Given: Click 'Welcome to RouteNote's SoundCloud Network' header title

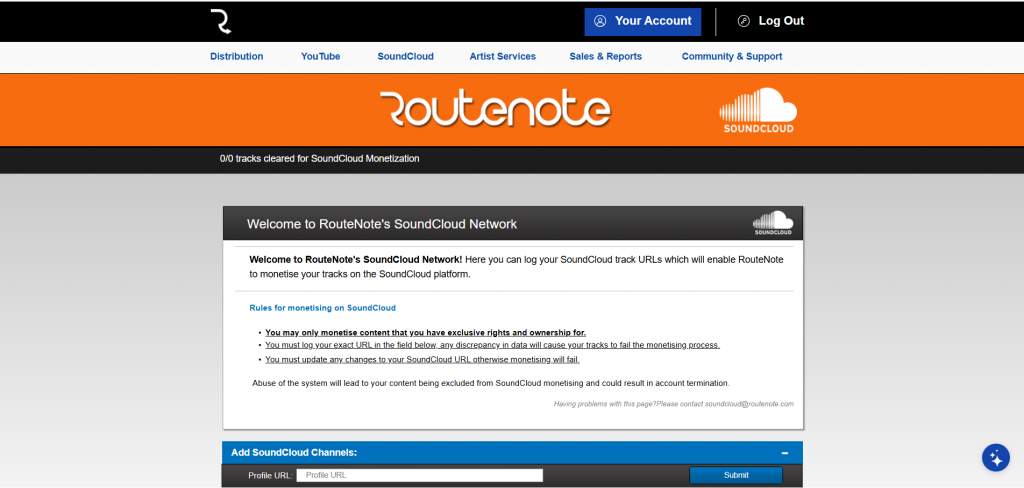Looking at the screenshot, I should coord(382,224).
